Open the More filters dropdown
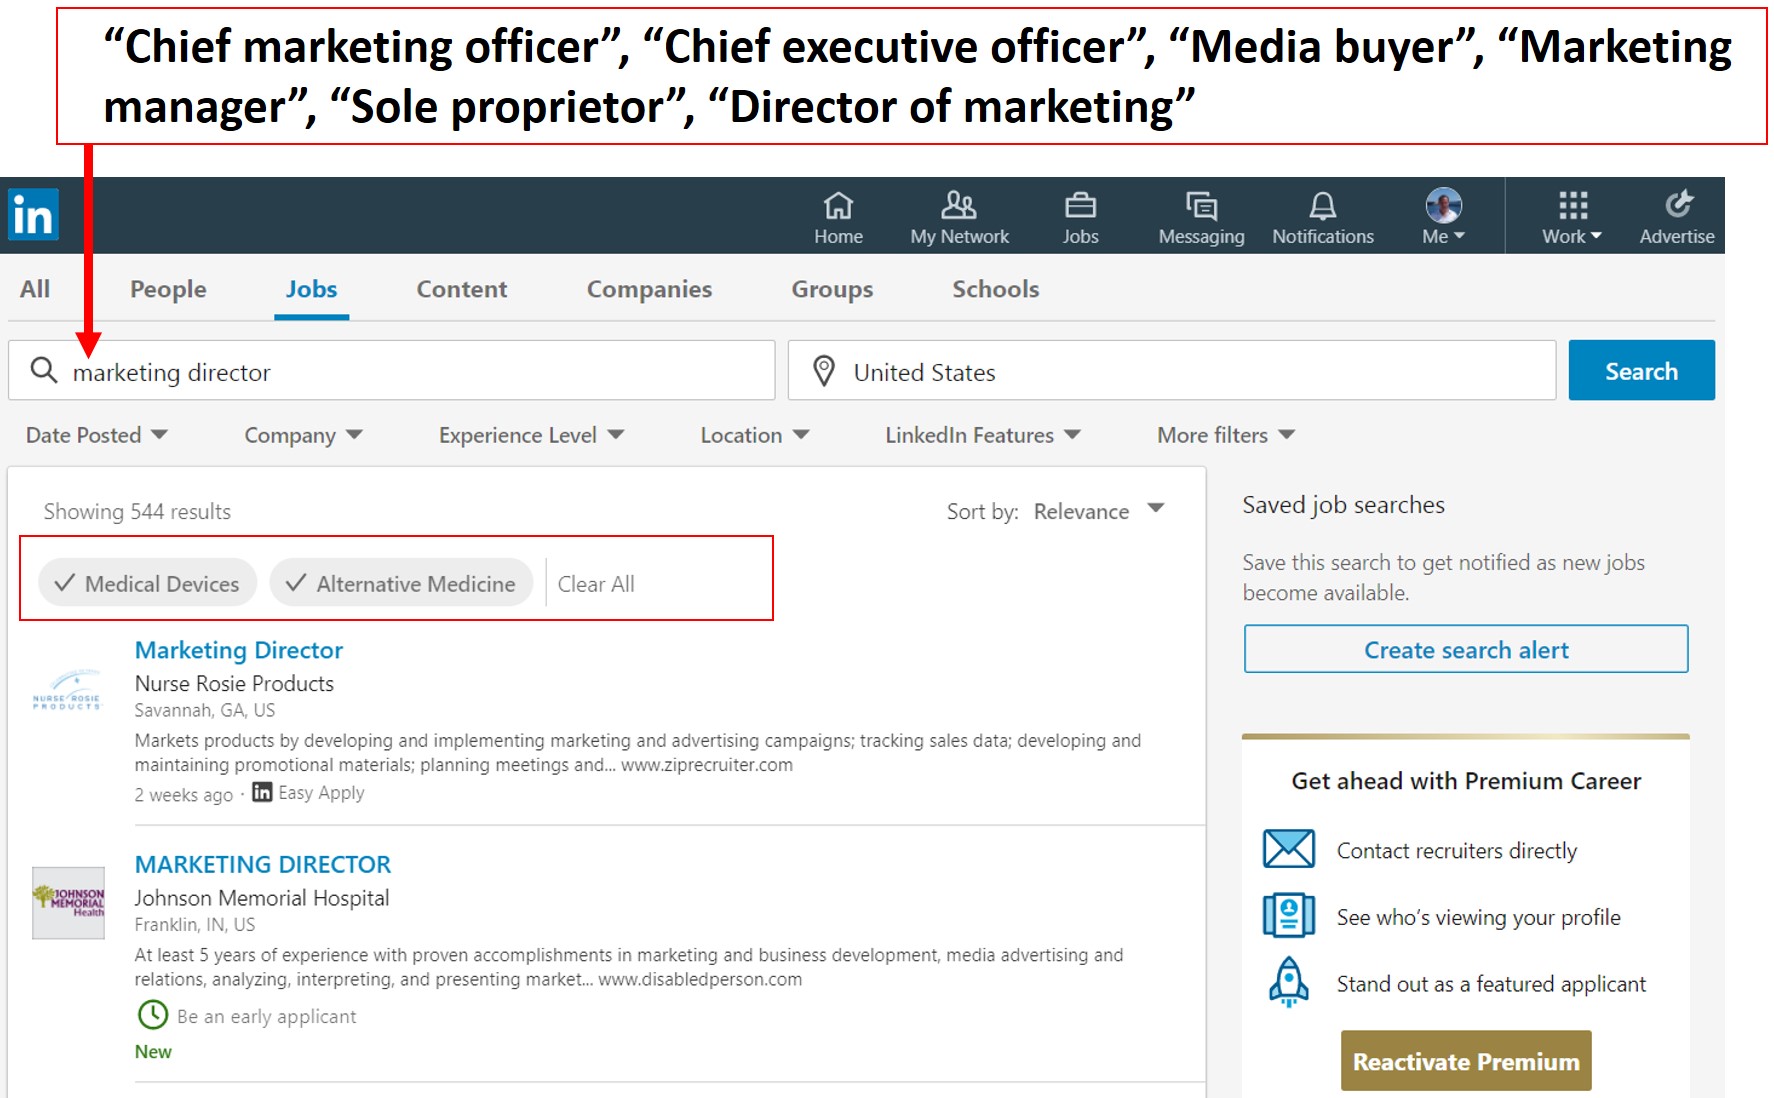1774x1098 pixels. tap(1225, 435)
